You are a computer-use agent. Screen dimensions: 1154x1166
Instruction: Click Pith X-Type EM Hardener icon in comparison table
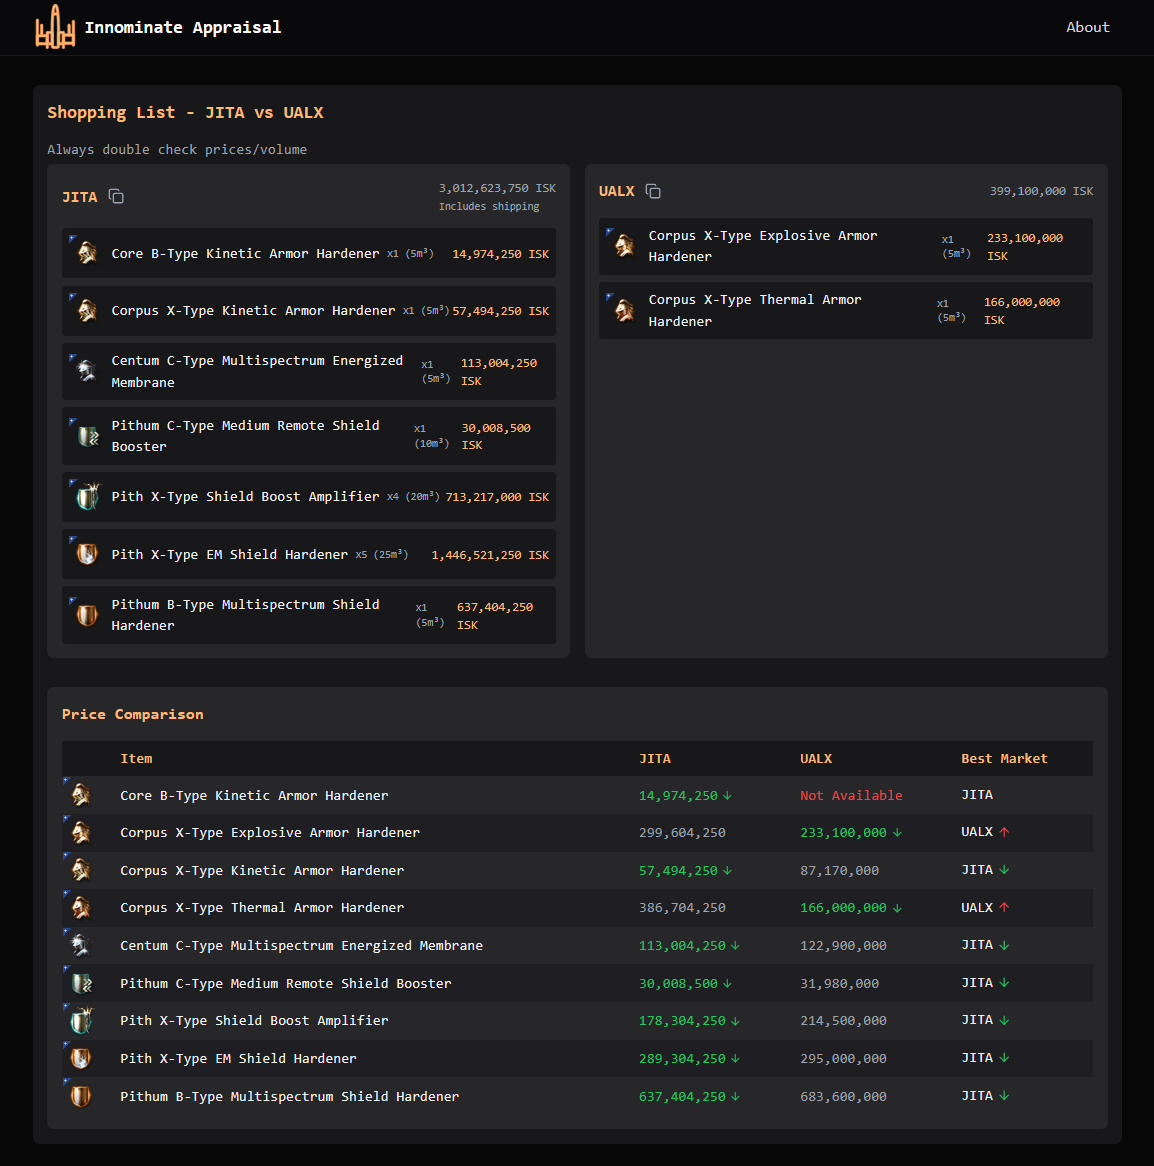(81, 1058)
